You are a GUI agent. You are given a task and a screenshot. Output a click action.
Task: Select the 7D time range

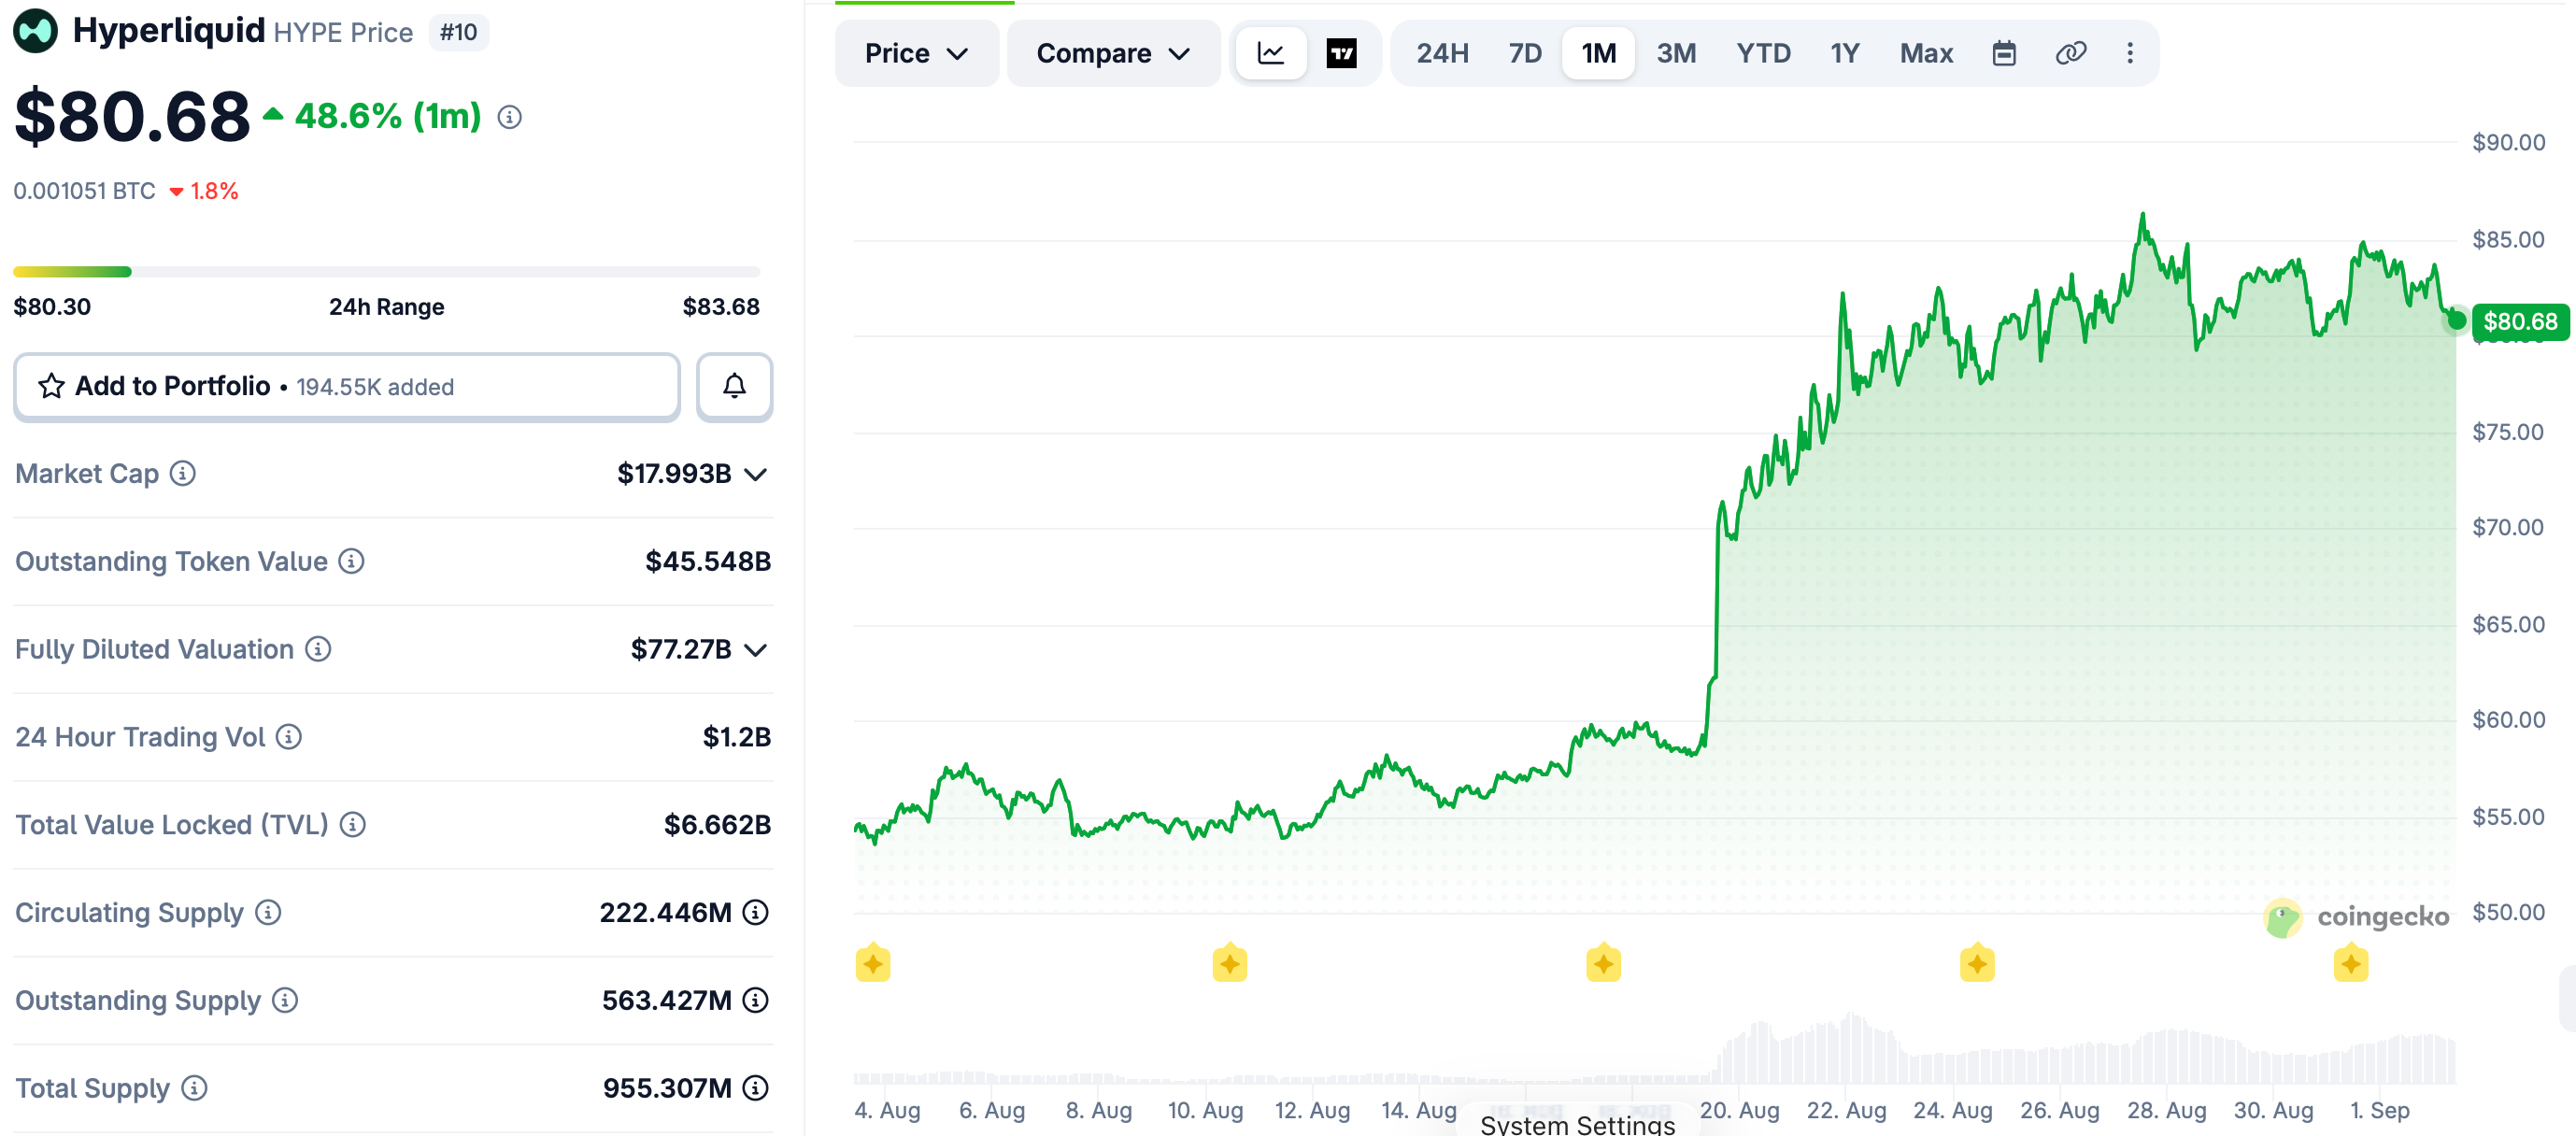pyautogui.click(x=1525, y=53)
